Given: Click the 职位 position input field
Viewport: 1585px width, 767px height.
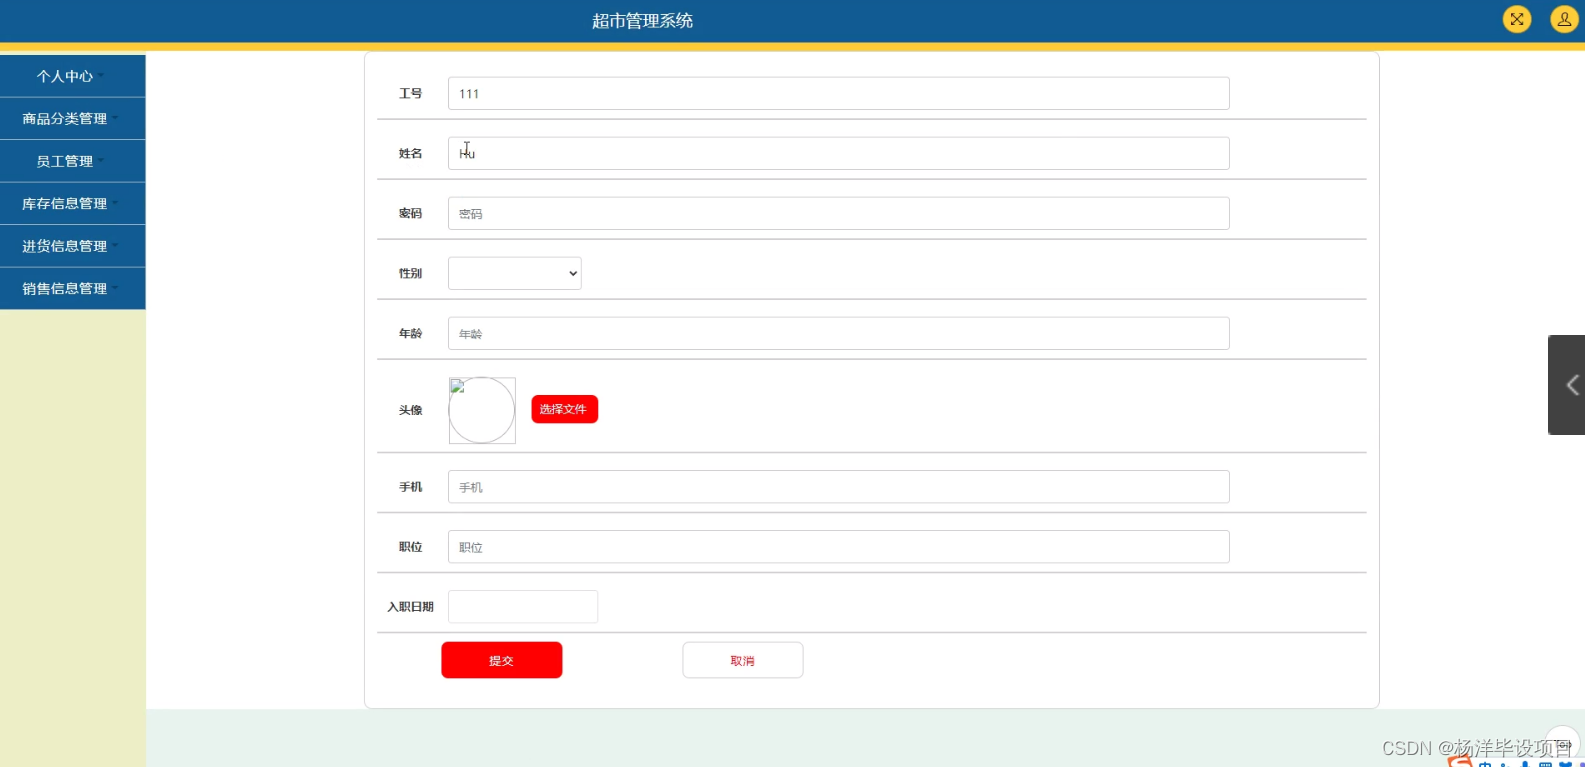Looking at the screenshot, I should tap(838, 547).
